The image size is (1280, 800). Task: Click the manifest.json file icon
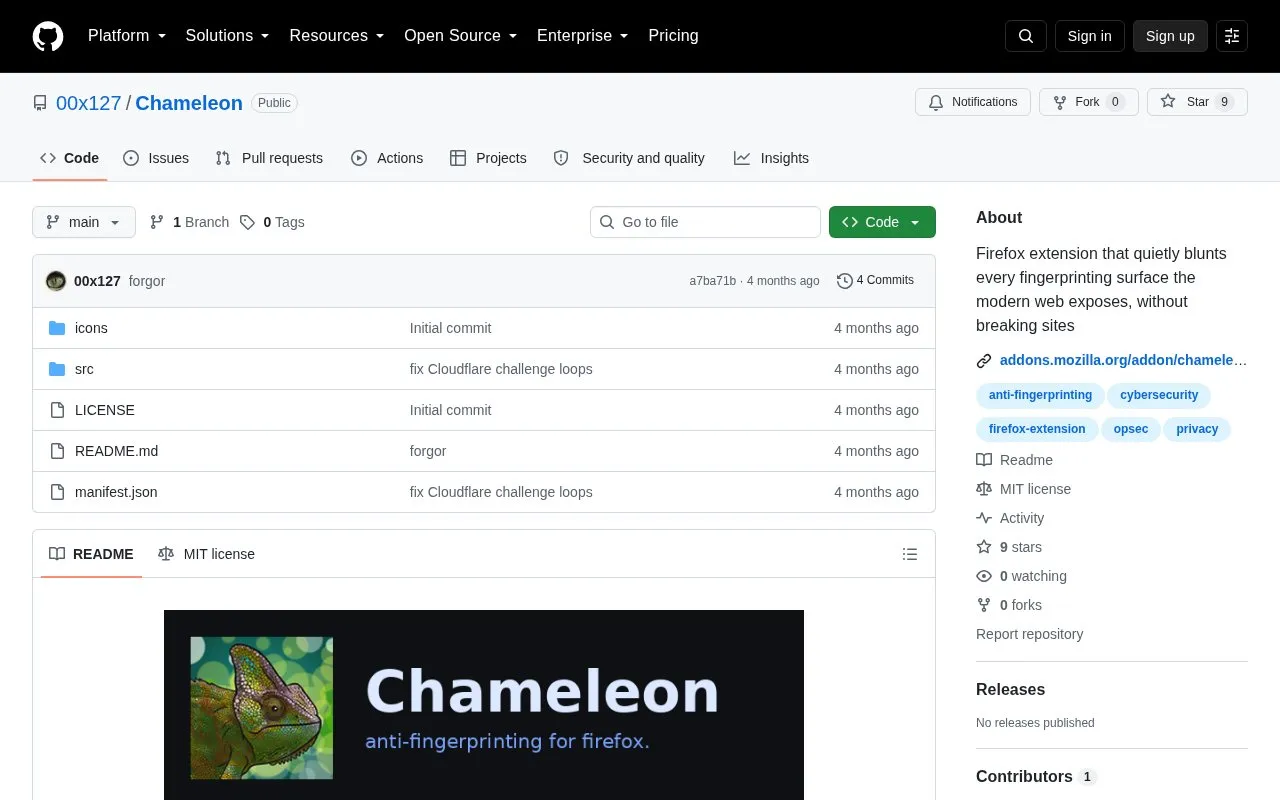click(x=57, y=492)
